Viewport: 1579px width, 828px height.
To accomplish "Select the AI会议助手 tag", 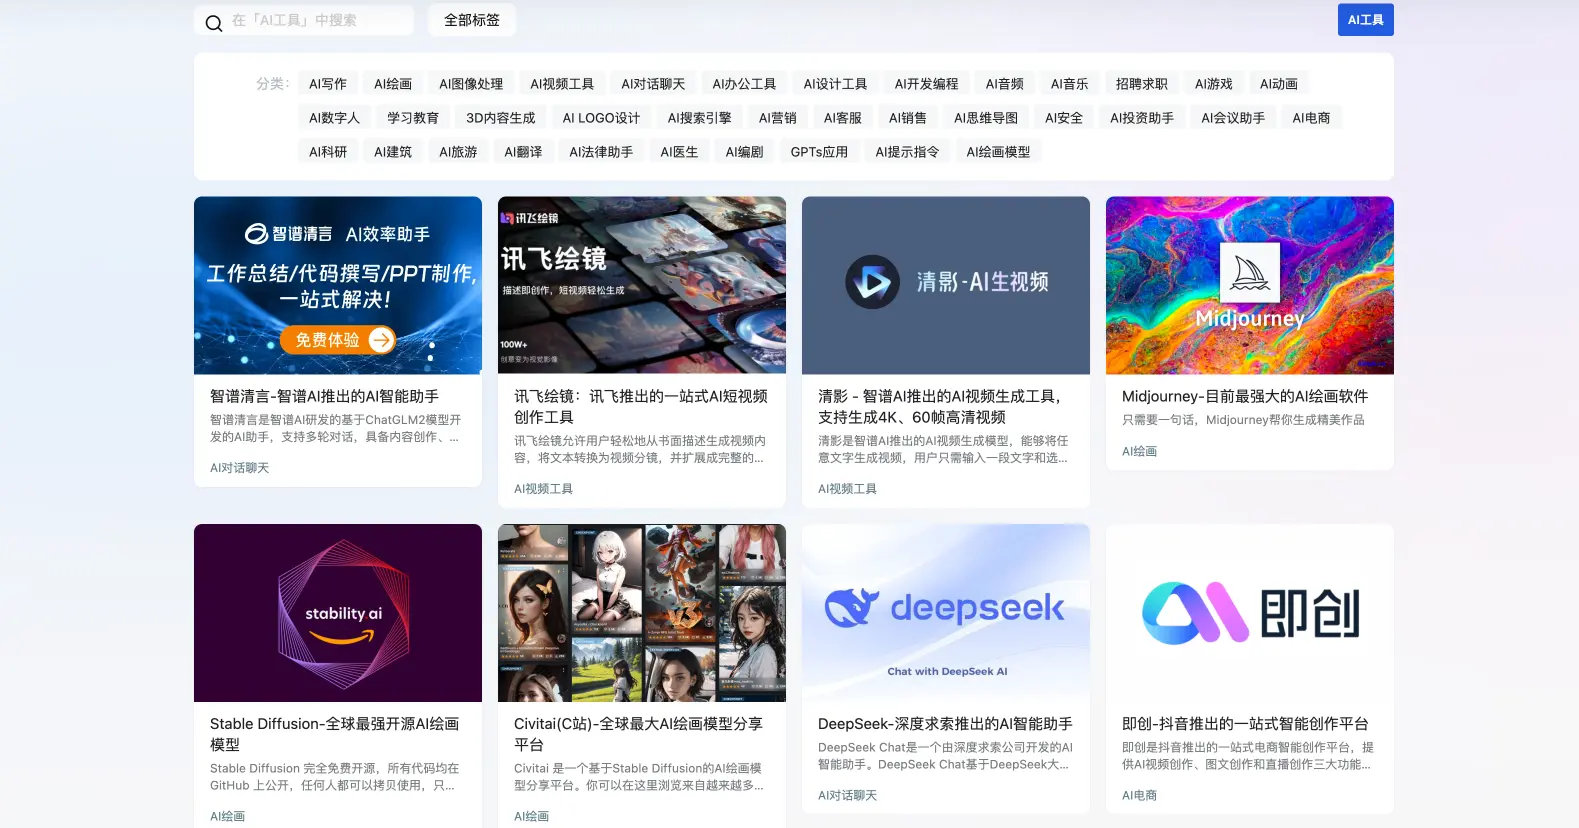I will tap(1233, 118).
